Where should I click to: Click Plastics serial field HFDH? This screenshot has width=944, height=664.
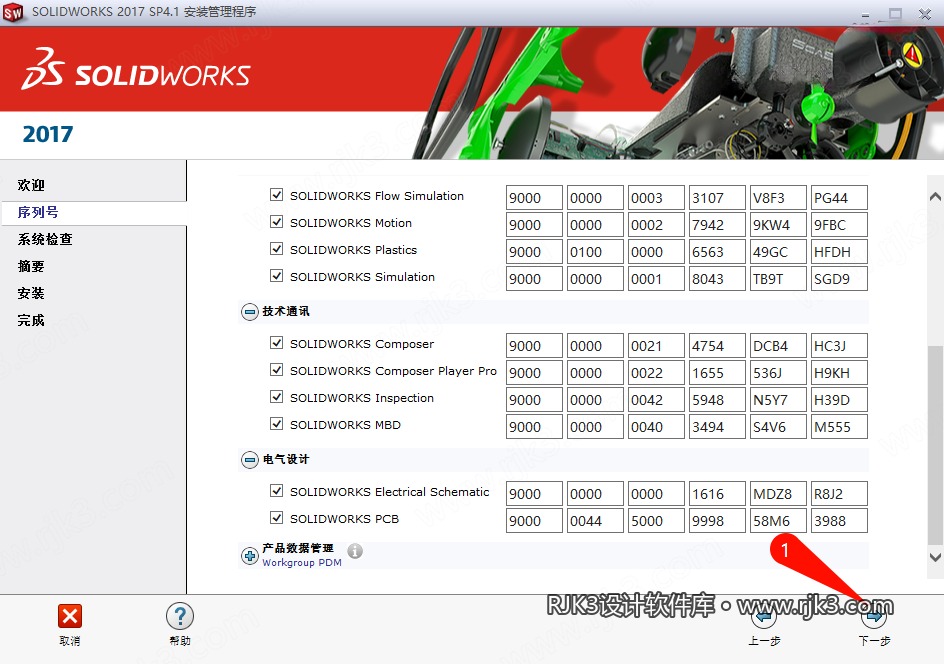(839, 252)
